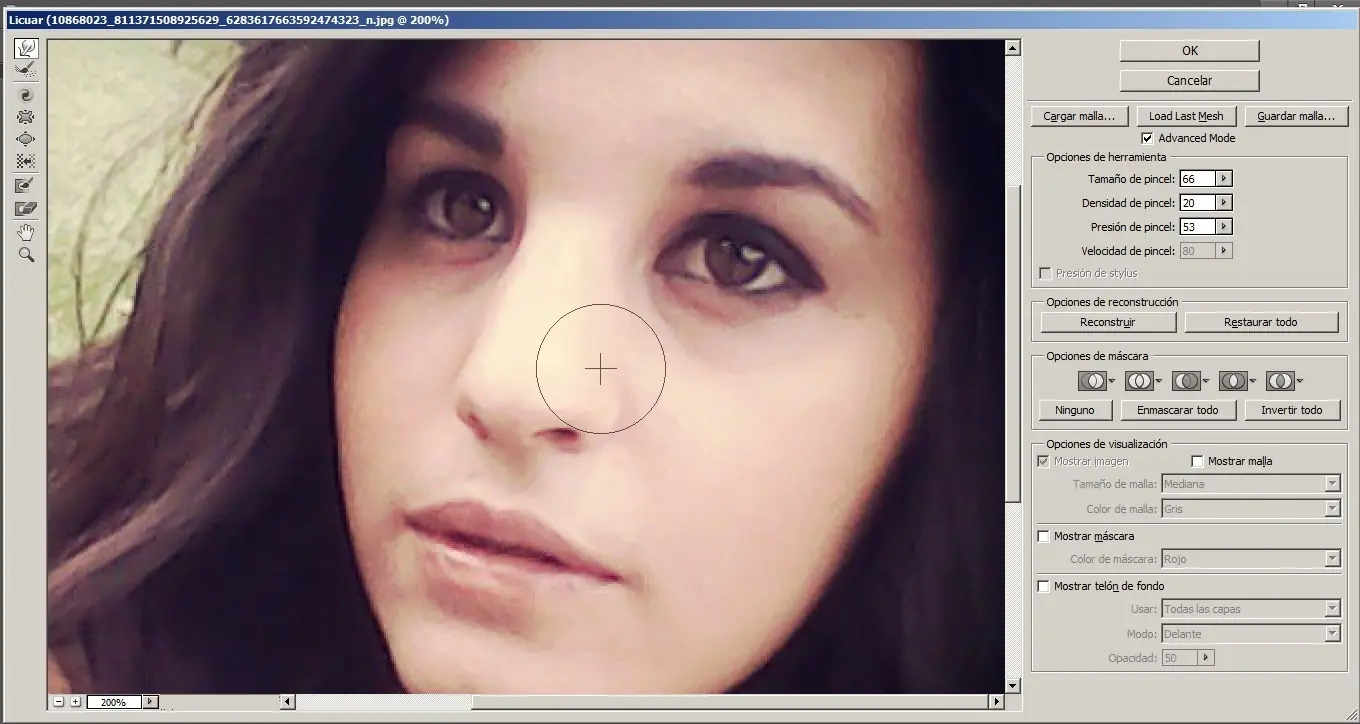Open the Opacidad slider arrow

pyautogui.click(x=1206, y=658)
